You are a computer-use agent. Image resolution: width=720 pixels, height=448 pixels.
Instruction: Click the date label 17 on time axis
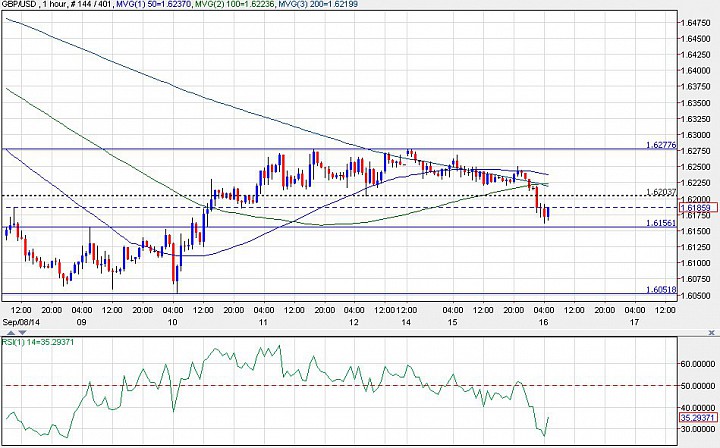(x=634, y=322)
